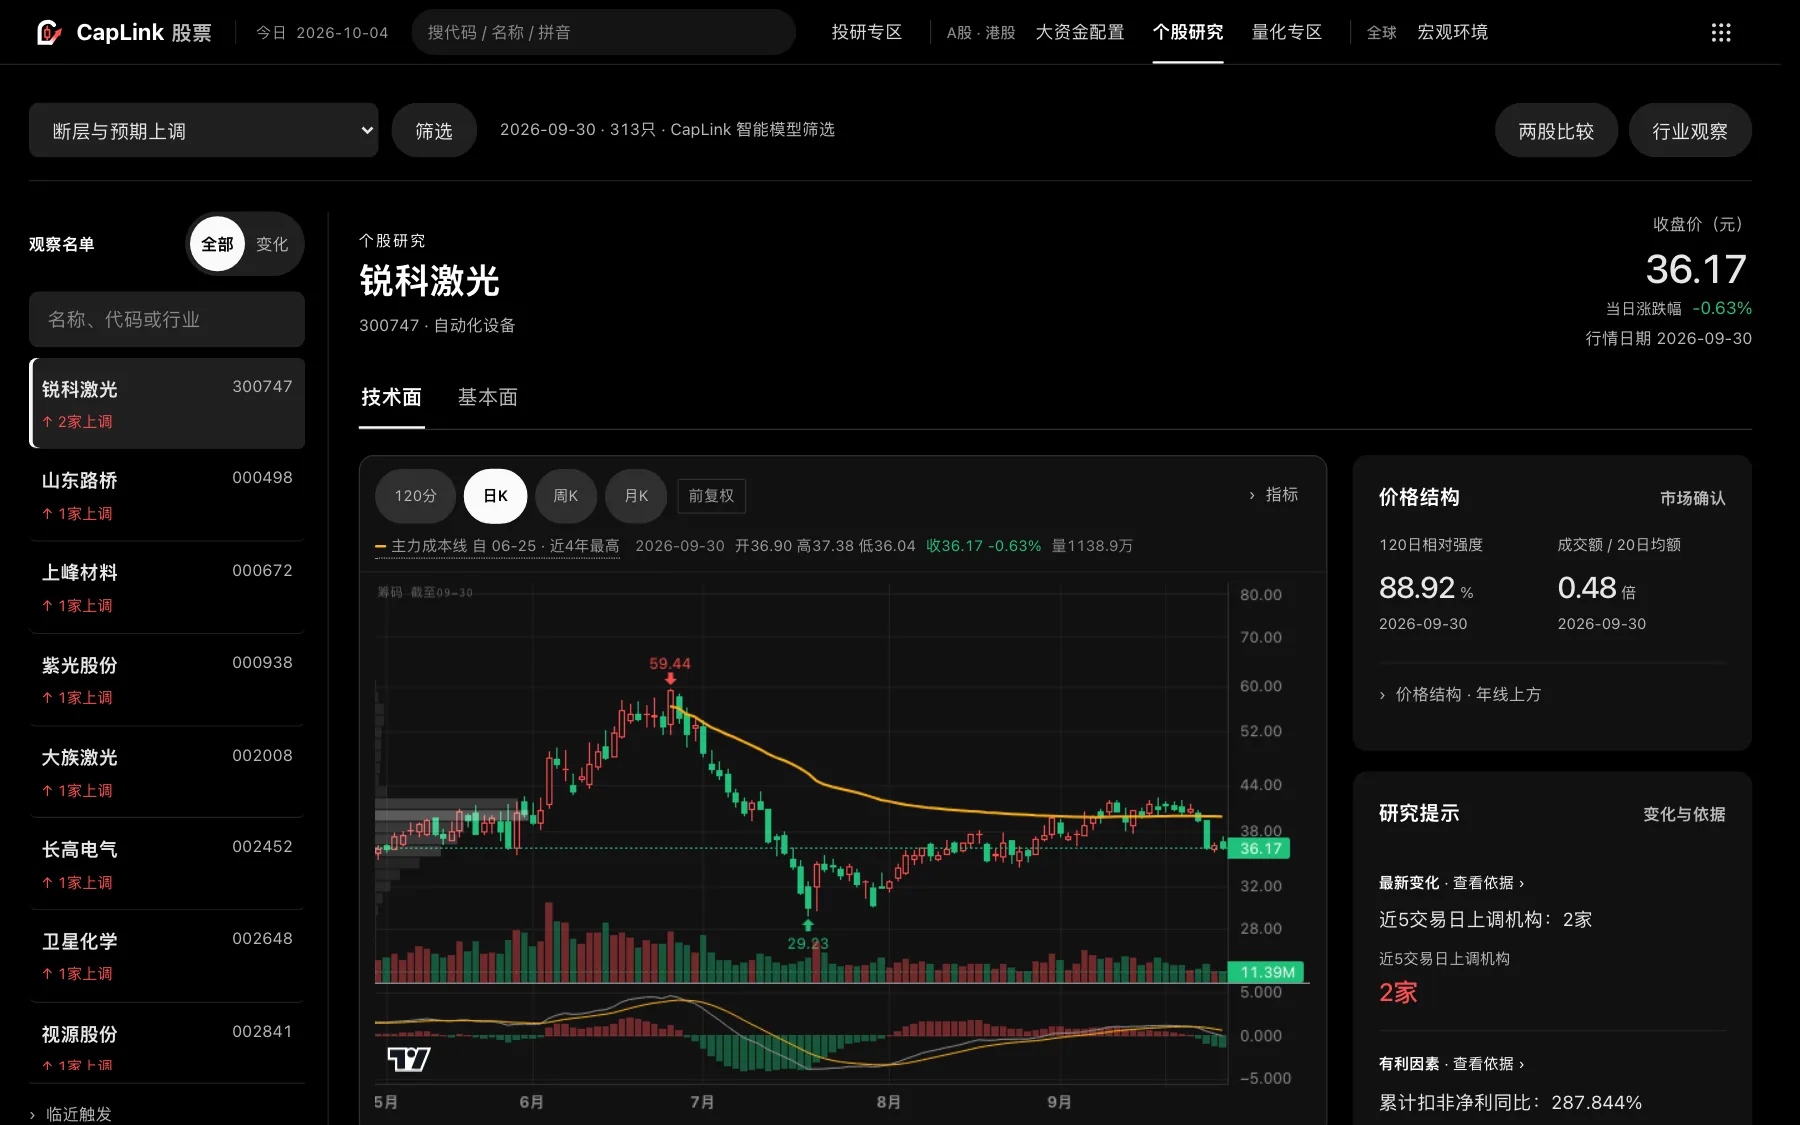Image resolution: width=1800 pixels, height=1125 pixels.
Task: Expand the 指标 indicators panel
Action: click(x=1273, y=495)
